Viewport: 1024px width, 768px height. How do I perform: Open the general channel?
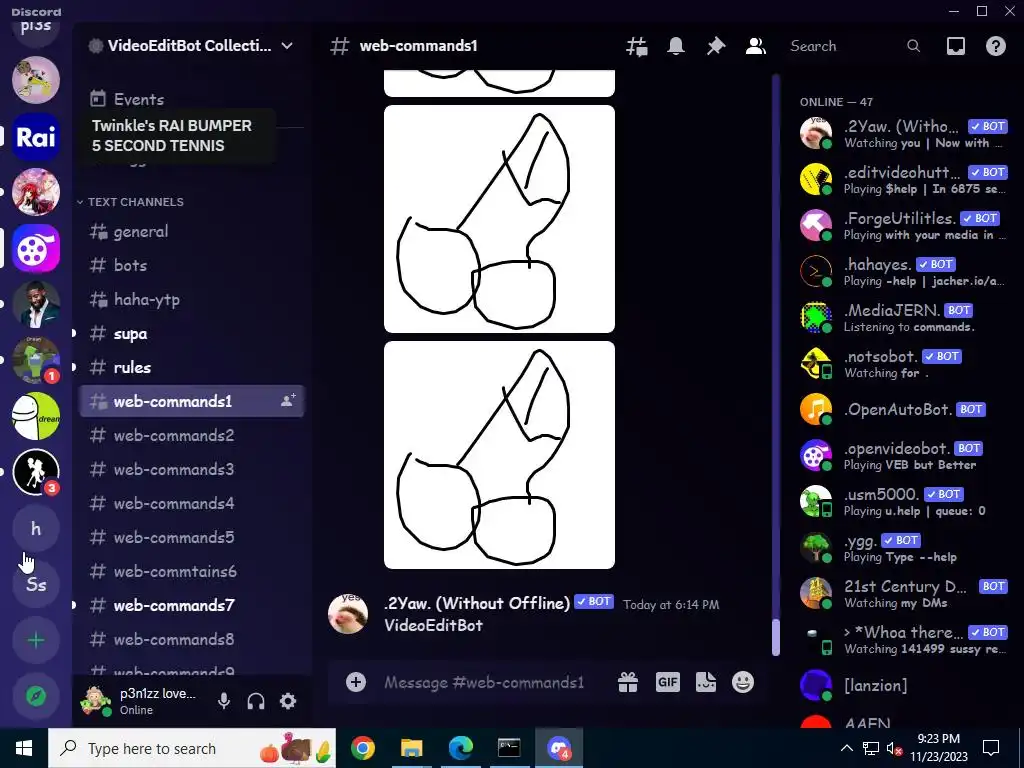(x=191, y=231)
